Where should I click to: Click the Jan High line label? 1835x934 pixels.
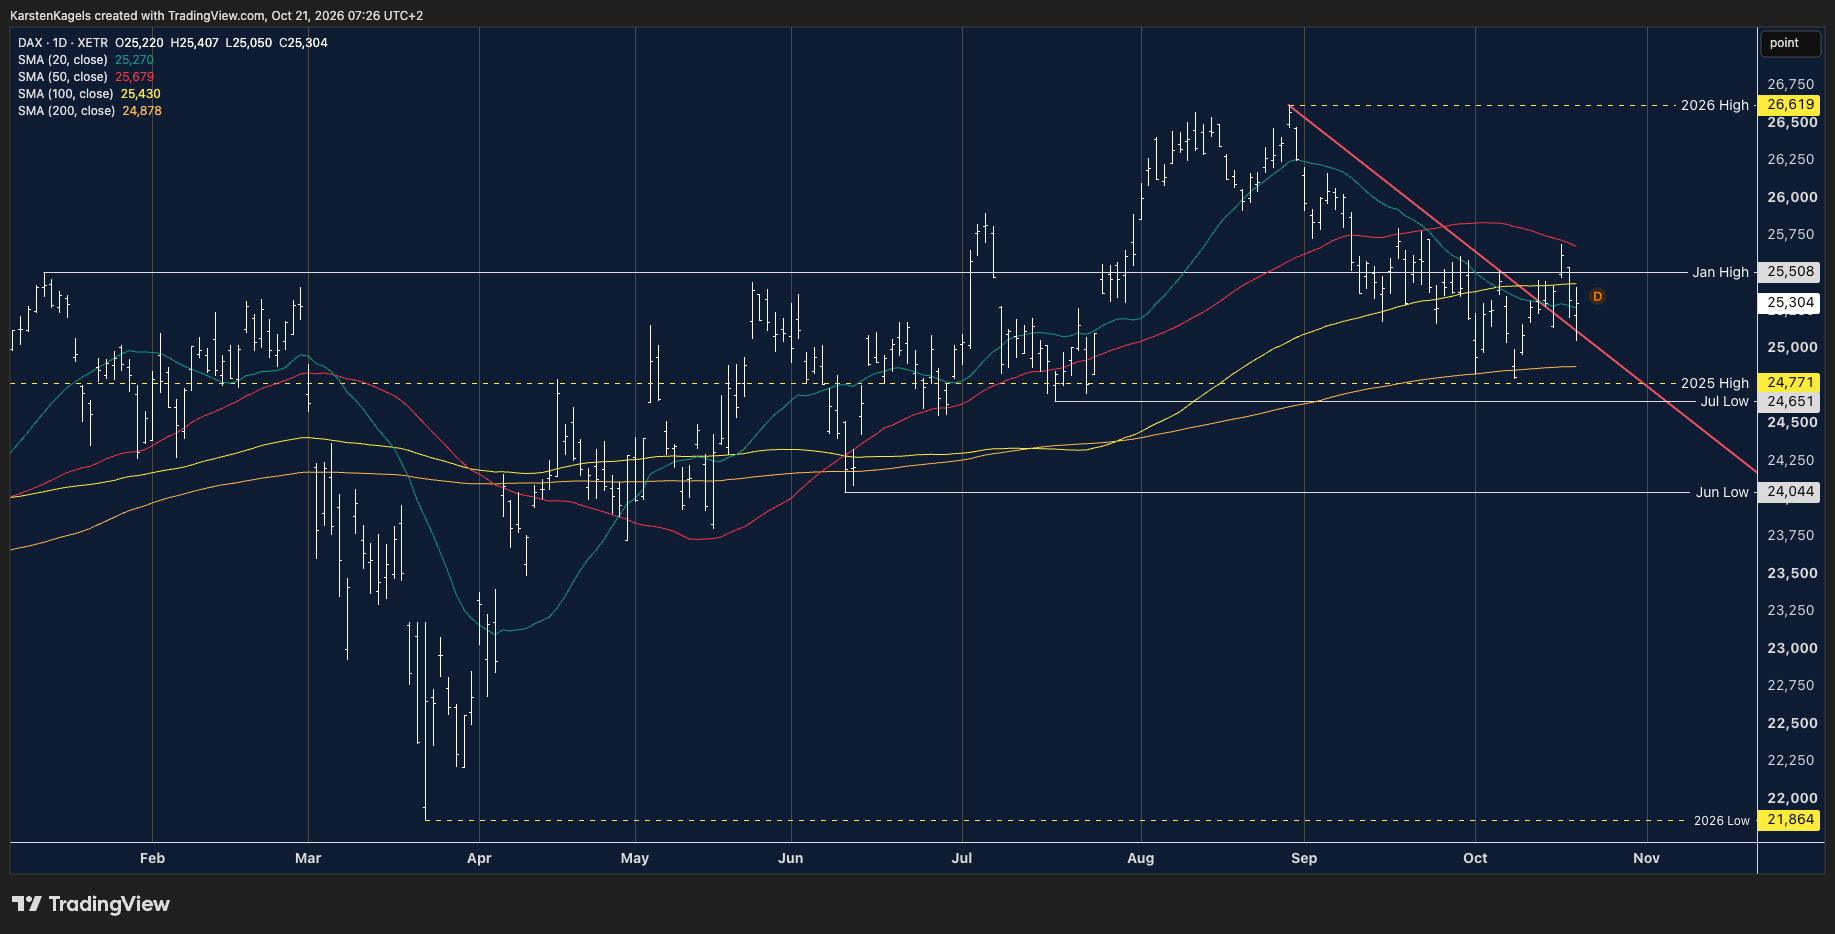1720,272
